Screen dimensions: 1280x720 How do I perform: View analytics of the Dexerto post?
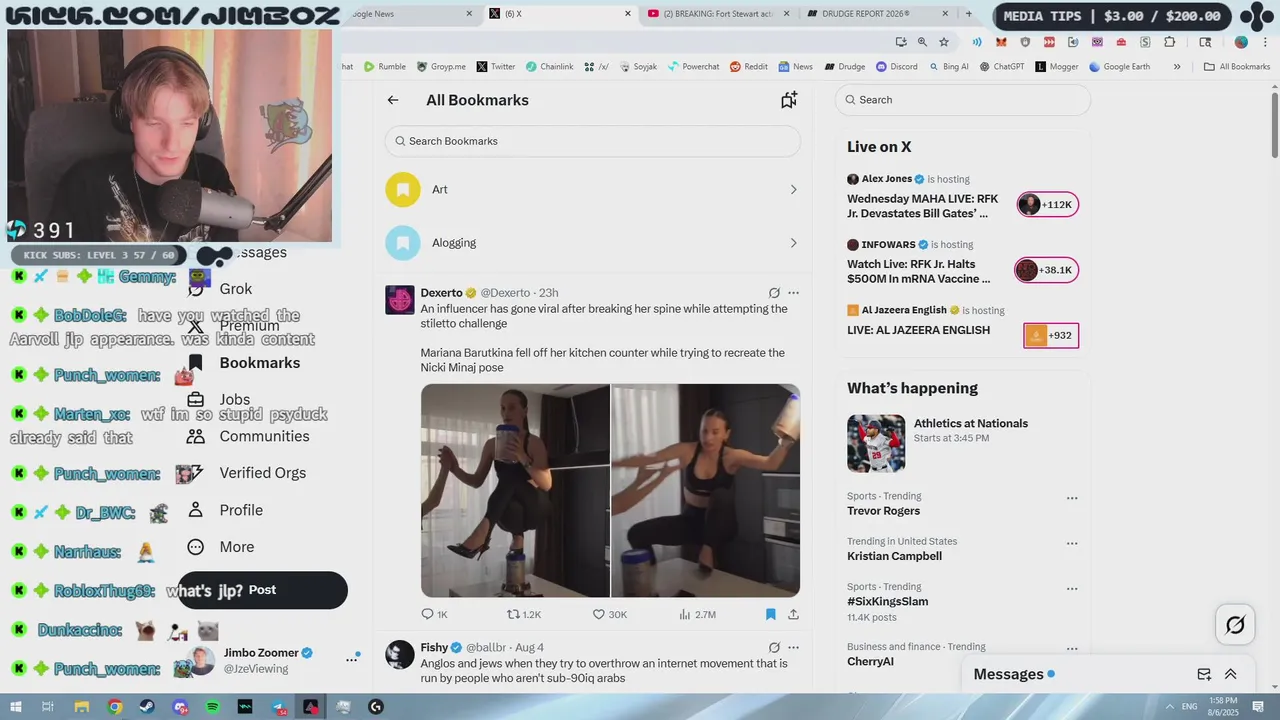click(697, 614)
